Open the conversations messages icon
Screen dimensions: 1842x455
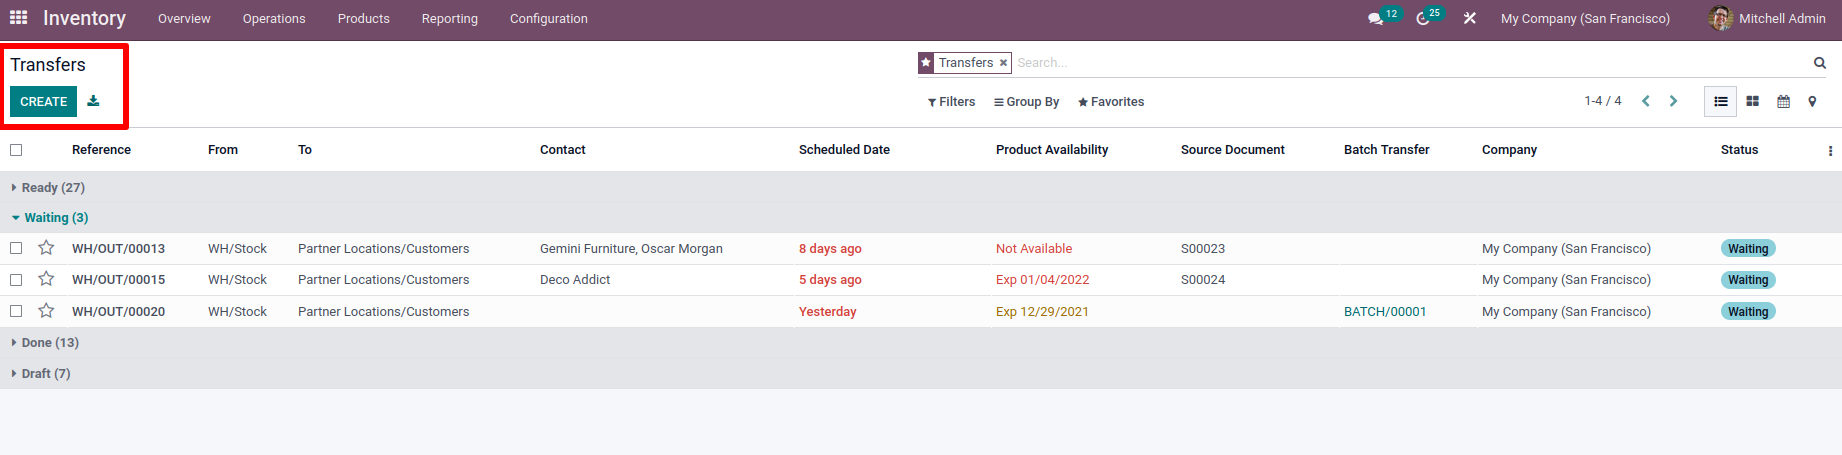(1376, 19)
